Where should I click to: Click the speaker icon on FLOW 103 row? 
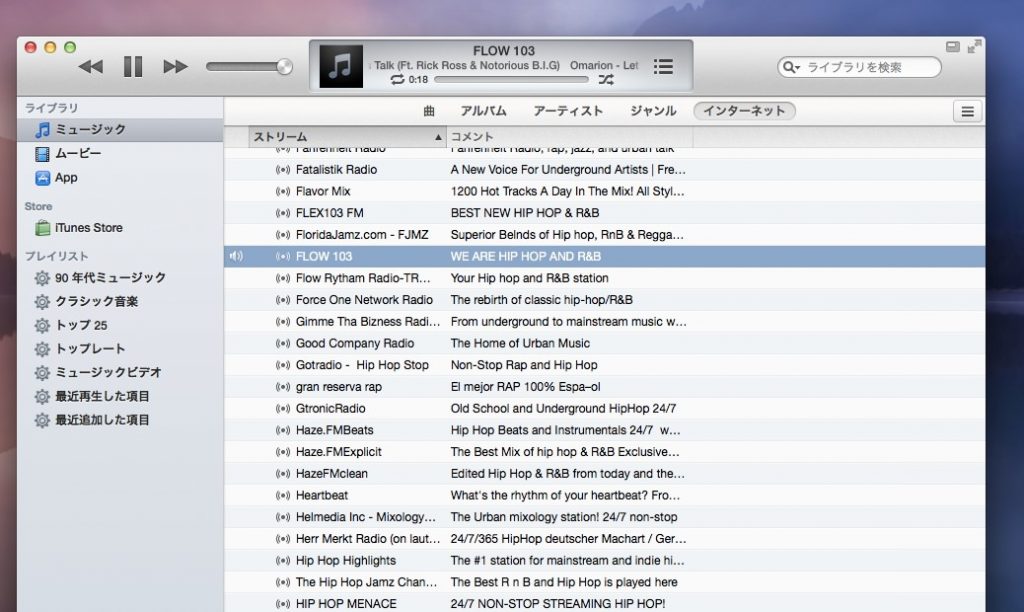click(x=236, y=256)
